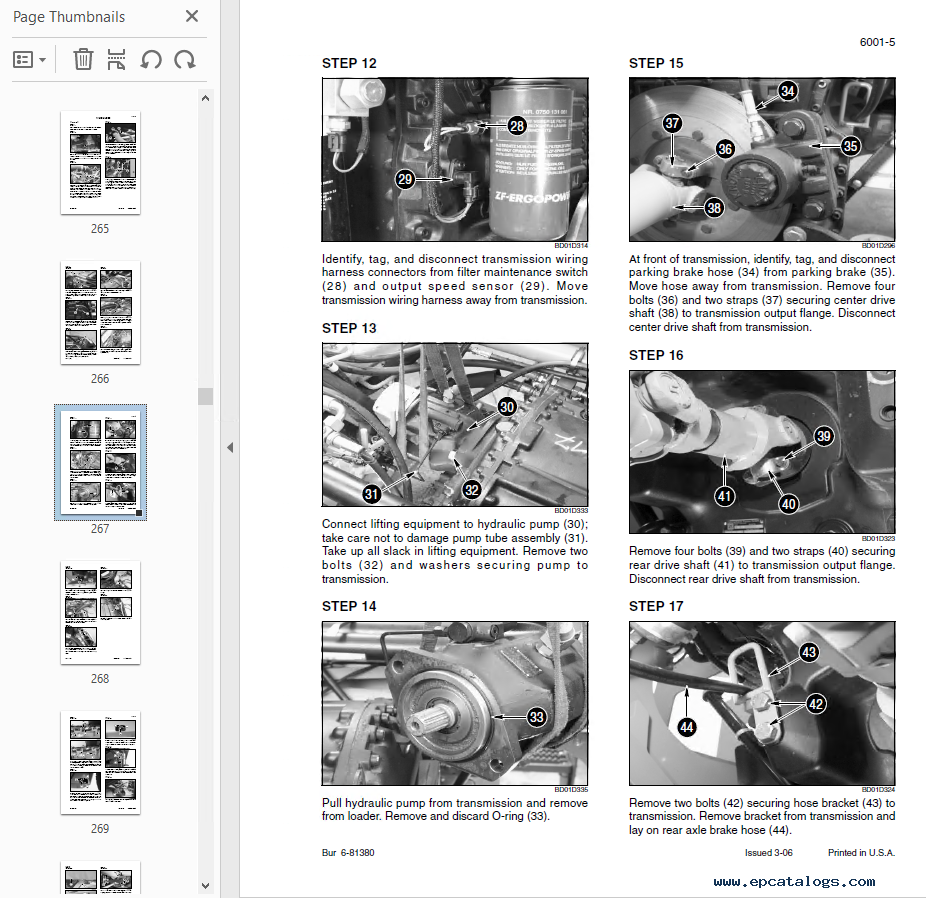This screenshot has height=898, width=926.
Task: Click the STEP 13 heading
Action: pos(349,328)
